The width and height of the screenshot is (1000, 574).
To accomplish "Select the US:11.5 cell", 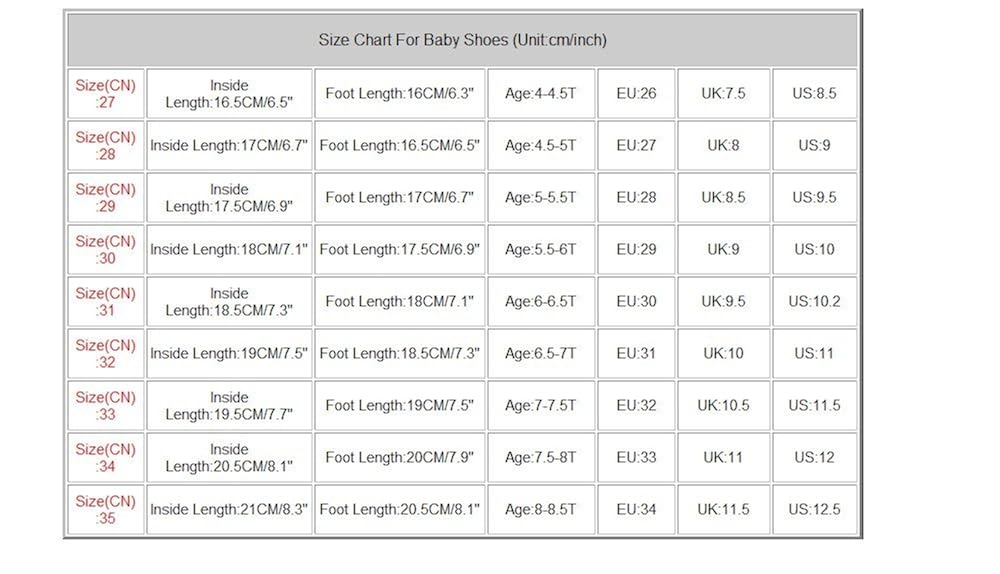I will [x=814, y=406].
